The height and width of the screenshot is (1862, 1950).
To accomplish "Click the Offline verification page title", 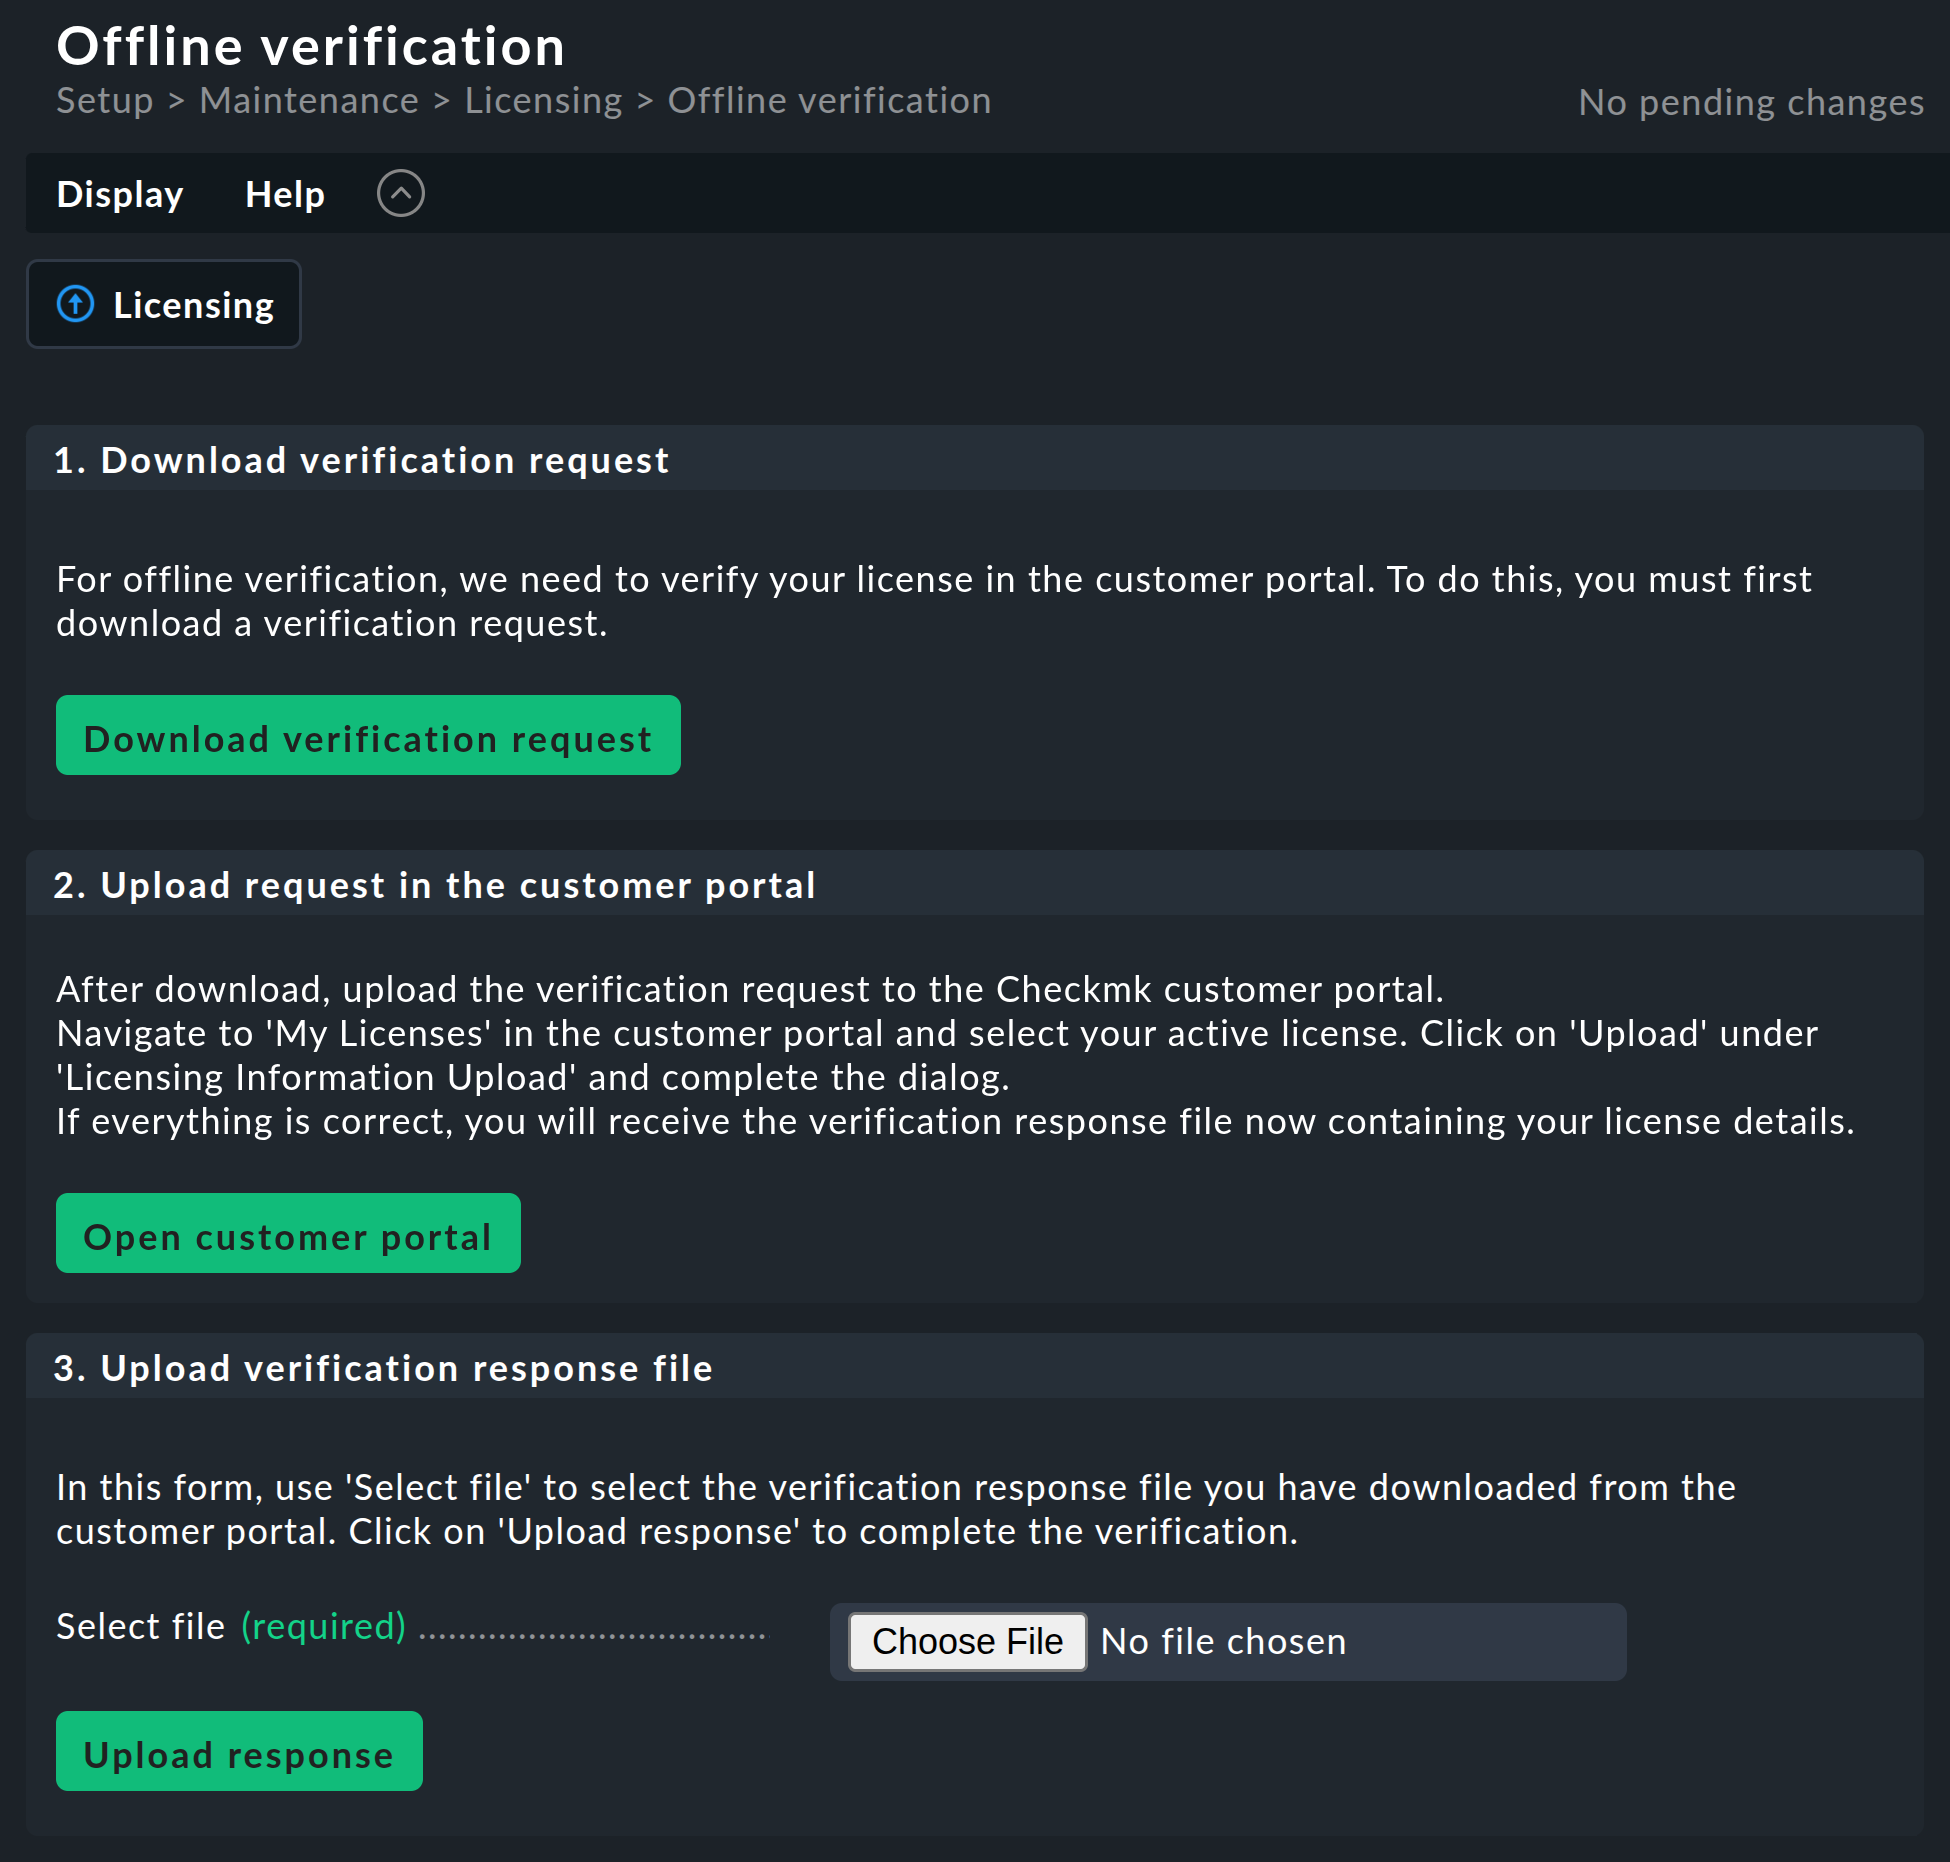I will tap(310, 45).
